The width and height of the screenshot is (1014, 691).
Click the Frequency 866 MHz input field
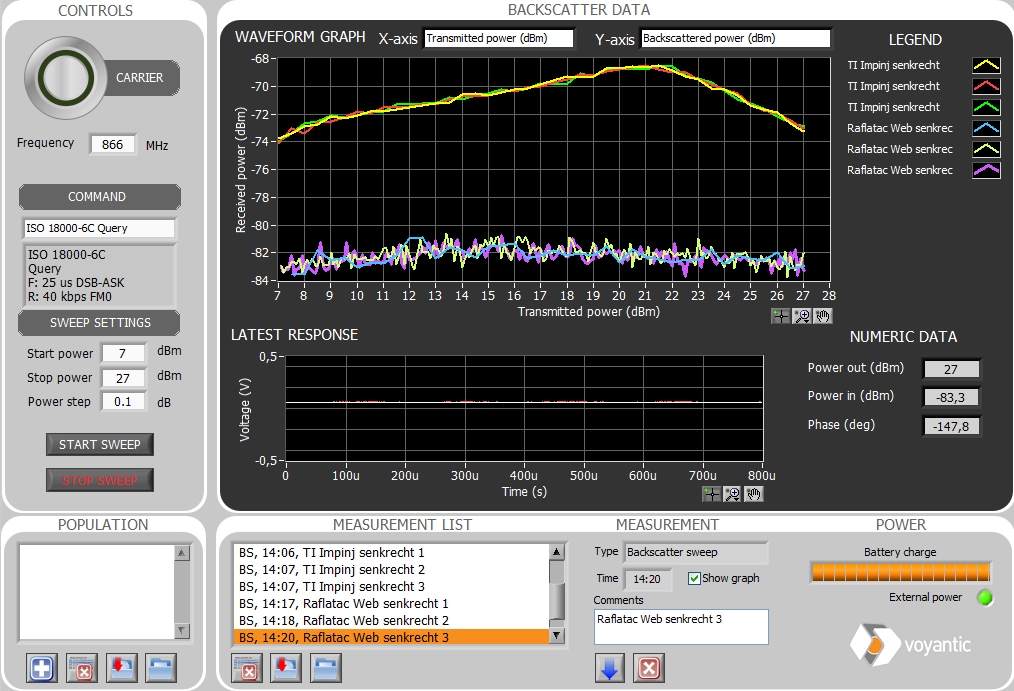[113, 144]
